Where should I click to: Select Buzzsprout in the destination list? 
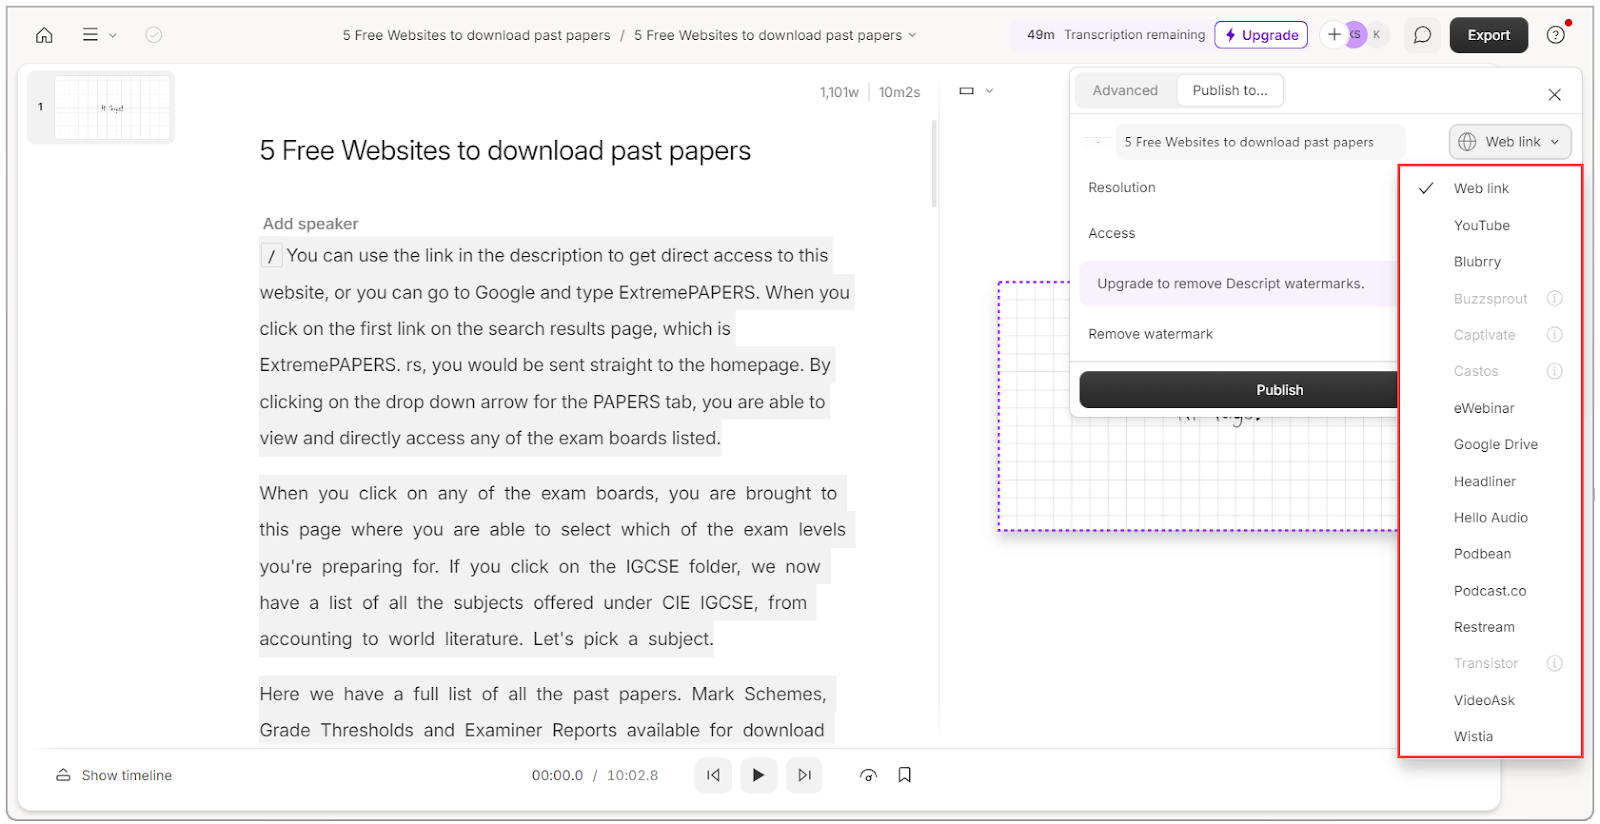click(1490, 299)
